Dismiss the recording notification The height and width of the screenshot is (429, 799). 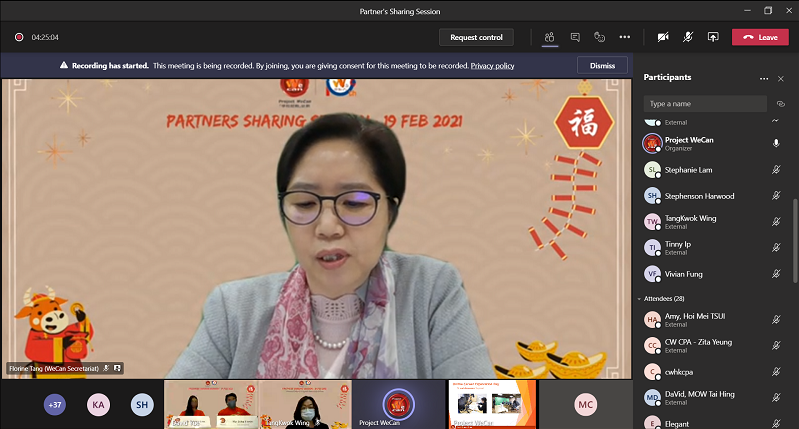pos(602,65)
